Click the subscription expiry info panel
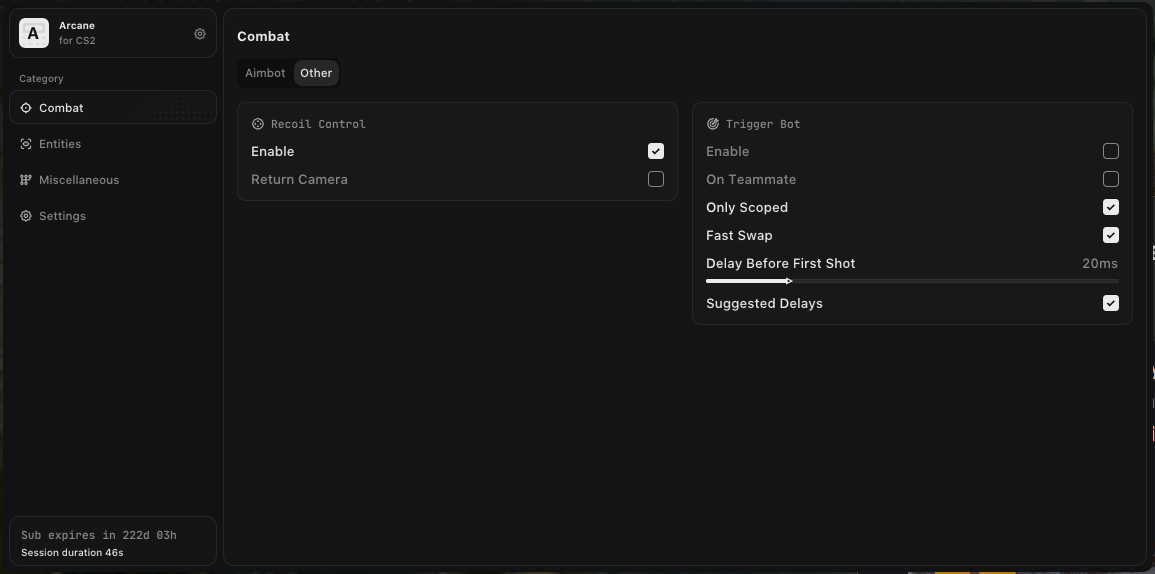 pyautogui.click(x=112, y=543)
